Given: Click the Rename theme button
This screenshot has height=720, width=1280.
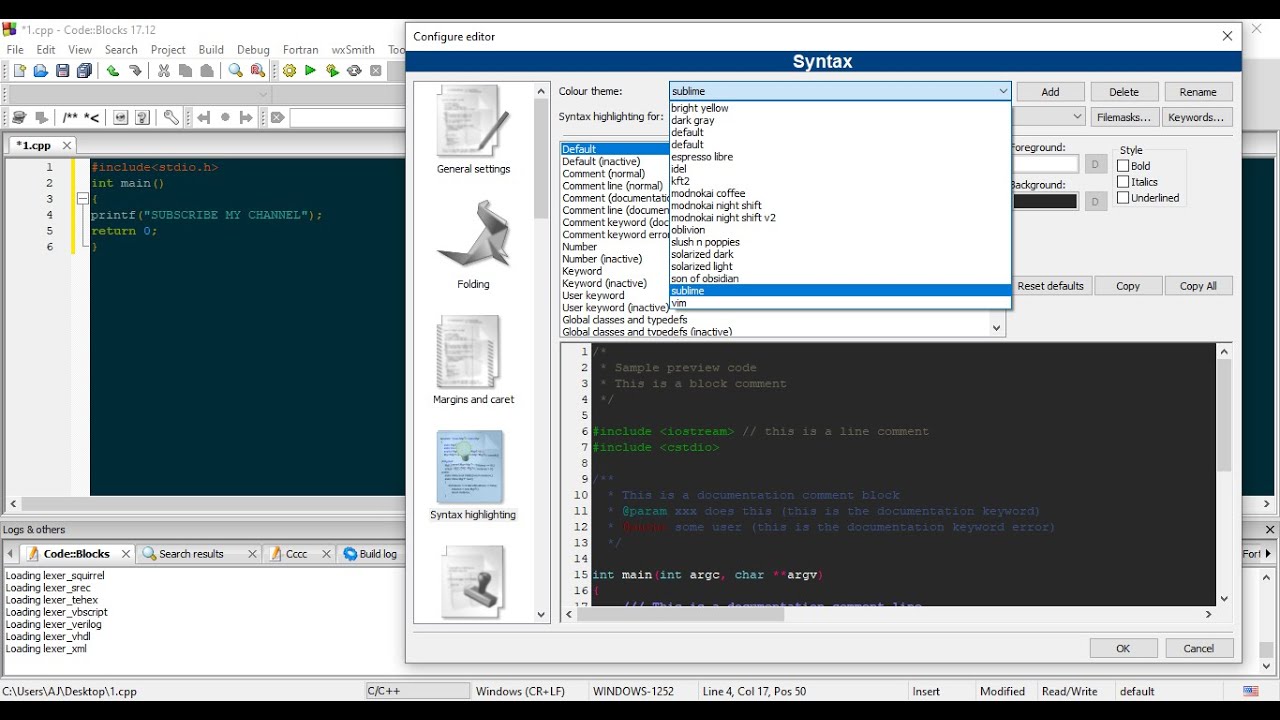Looking at the screenshot, I should [x=1198, y=92].
